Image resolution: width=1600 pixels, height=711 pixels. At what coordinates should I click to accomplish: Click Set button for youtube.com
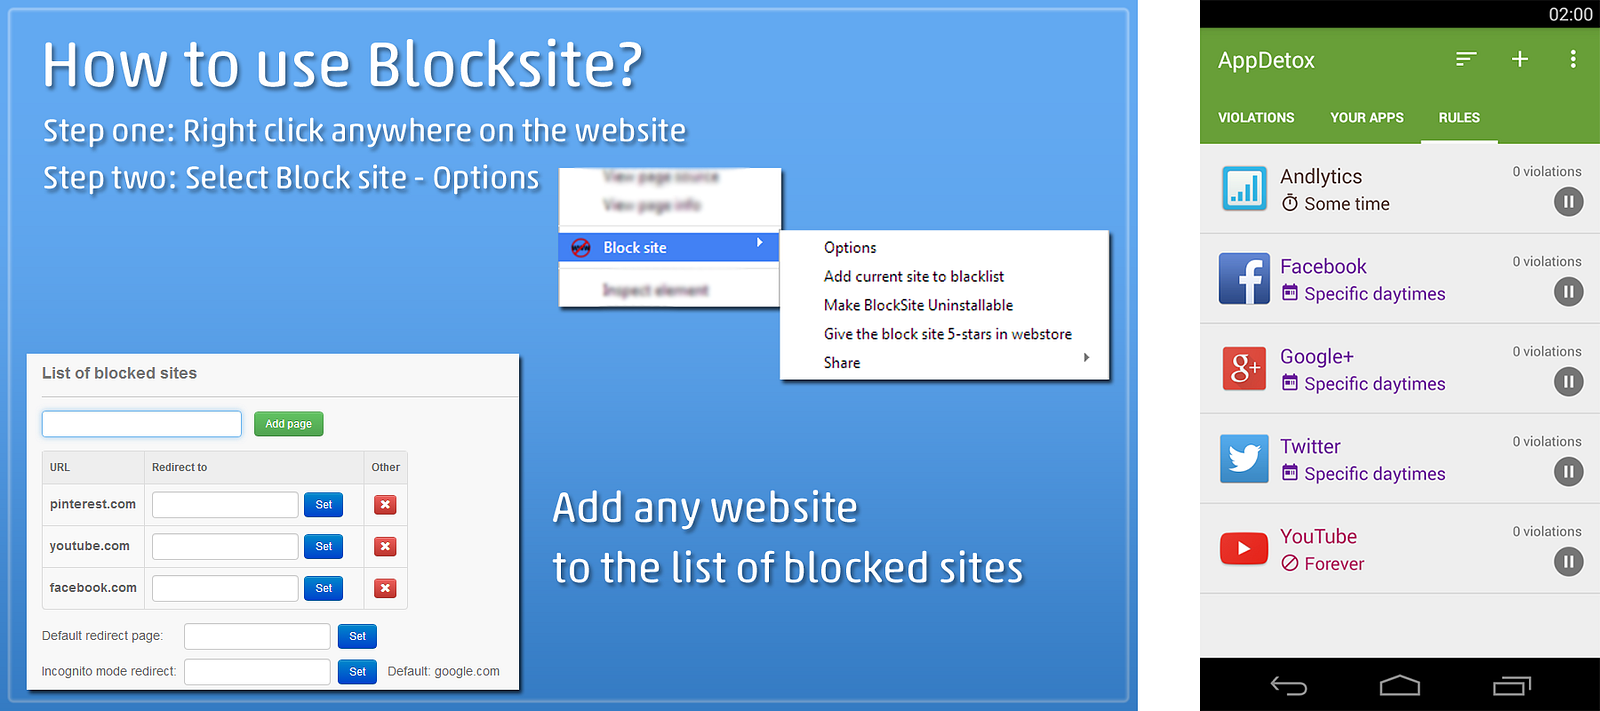click(323, 546)
